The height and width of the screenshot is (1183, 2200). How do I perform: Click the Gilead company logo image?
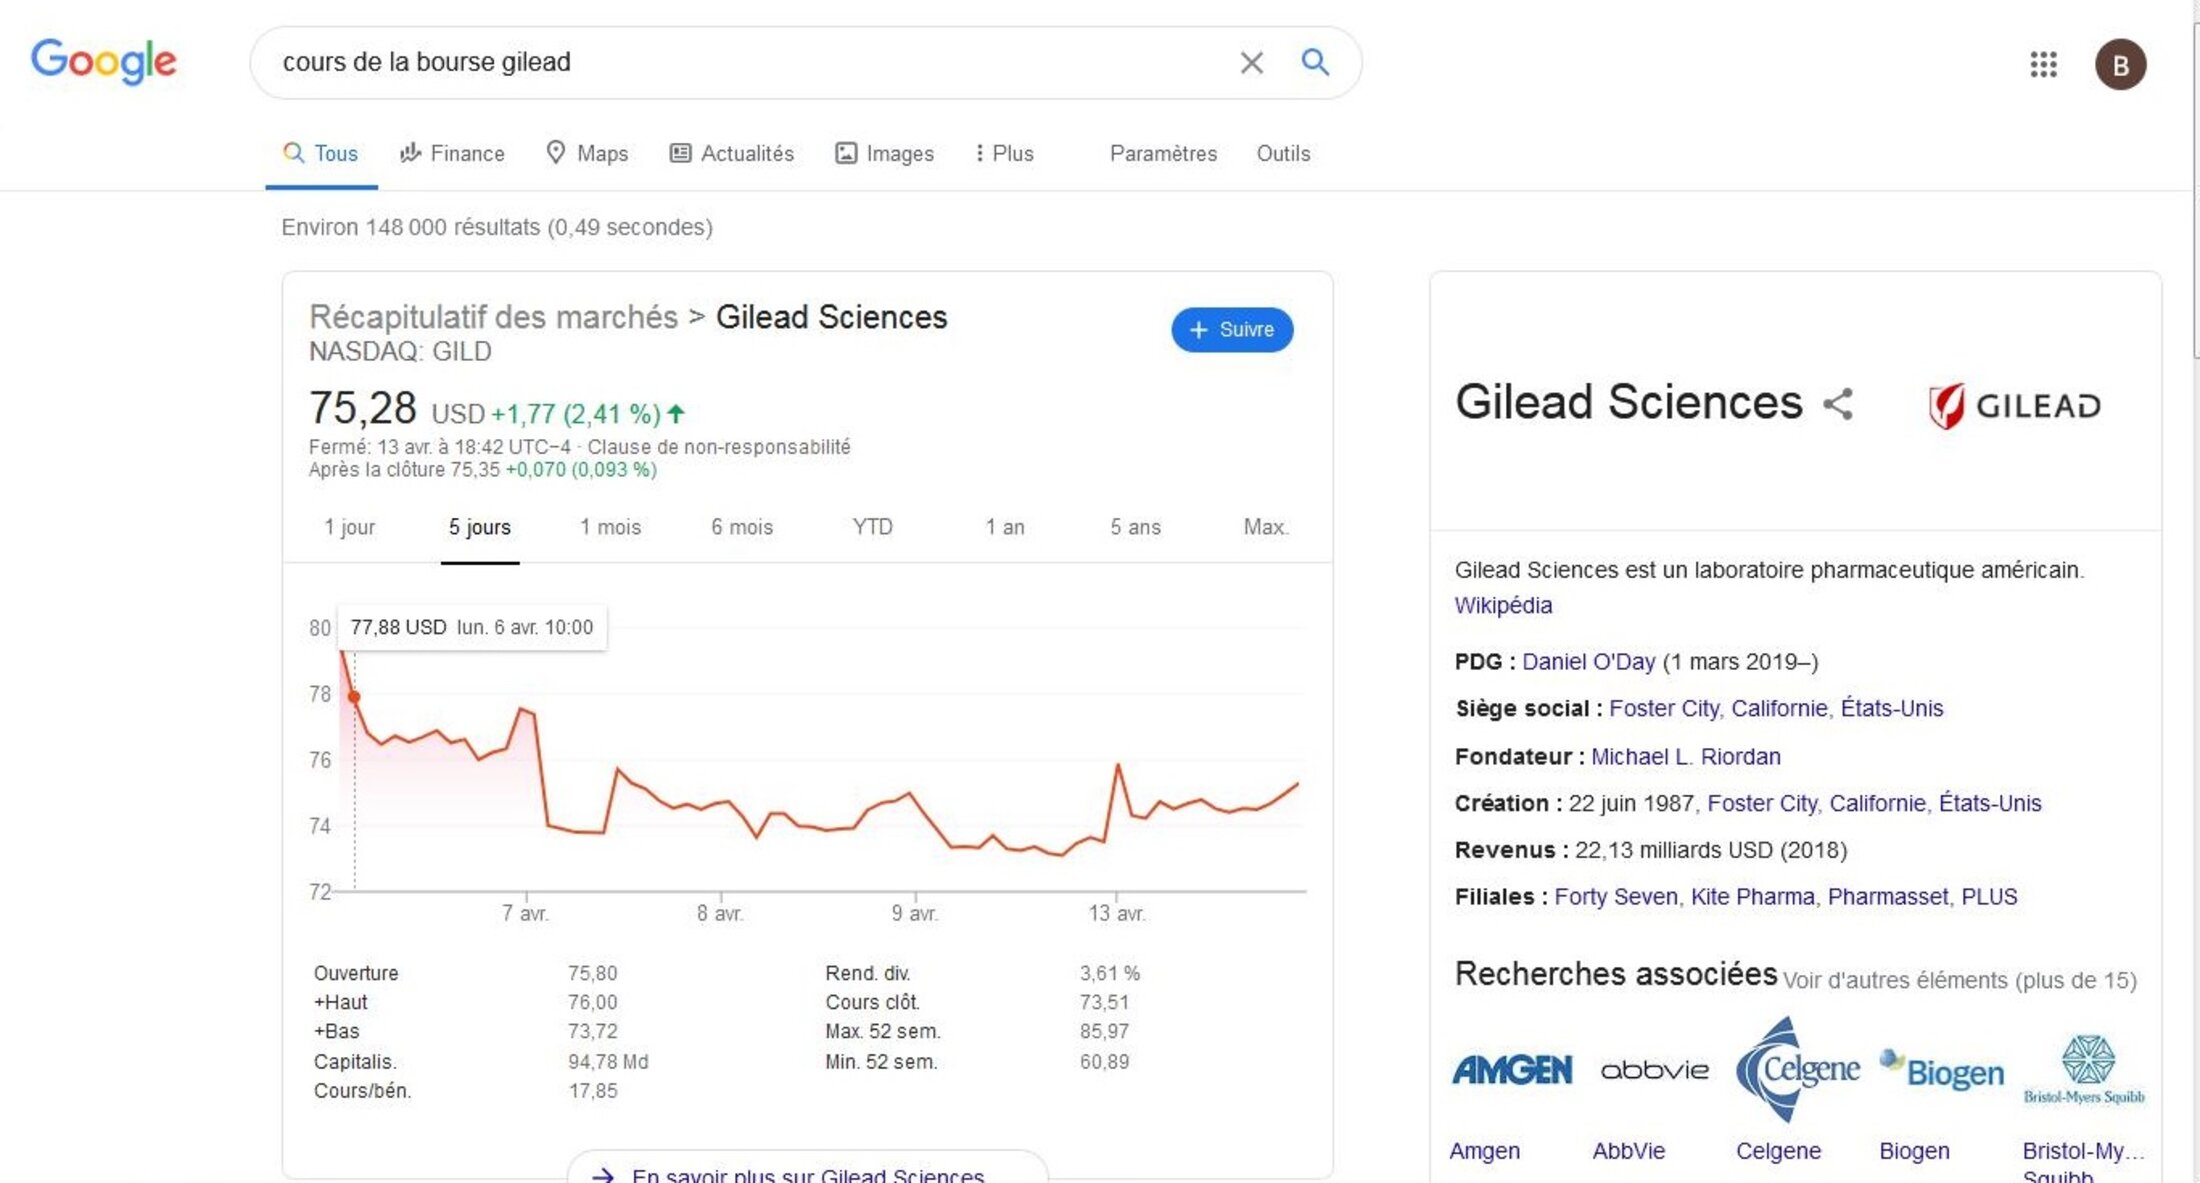(x=2014, y=405)
